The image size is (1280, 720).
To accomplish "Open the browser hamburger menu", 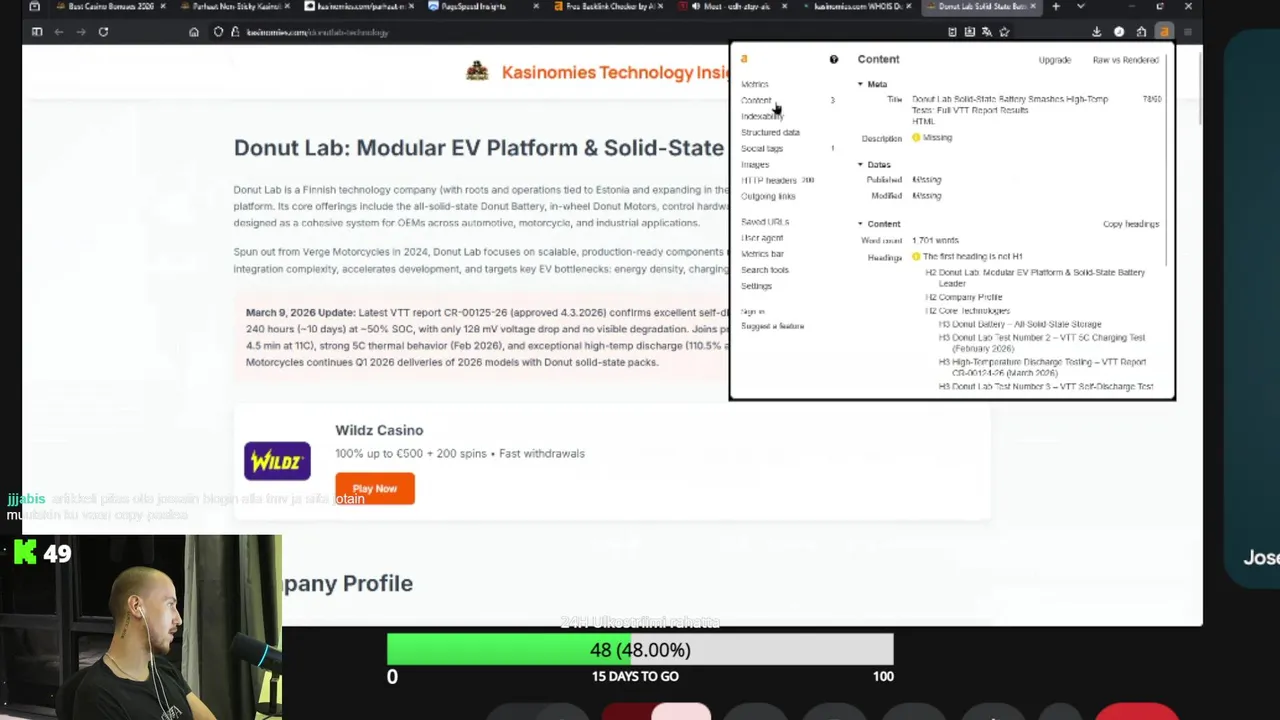I will click(x=1188, y=32).
